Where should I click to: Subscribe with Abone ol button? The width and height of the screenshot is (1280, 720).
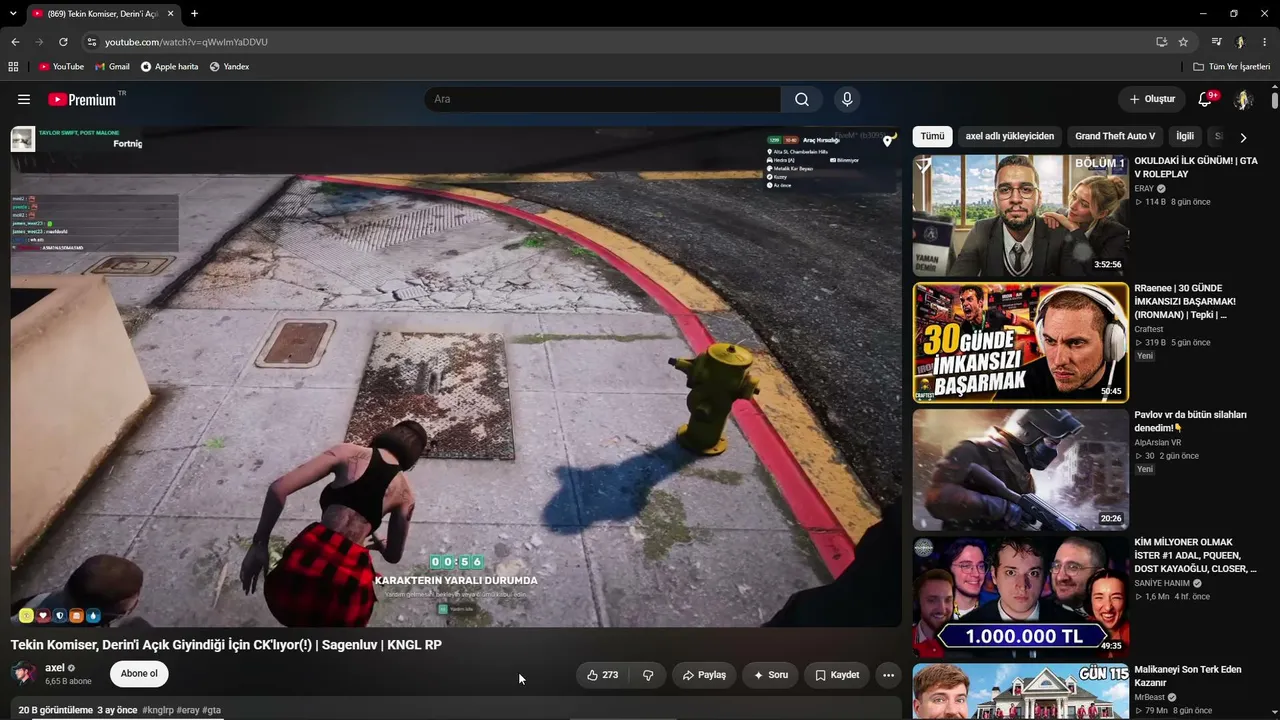point(139,674)
